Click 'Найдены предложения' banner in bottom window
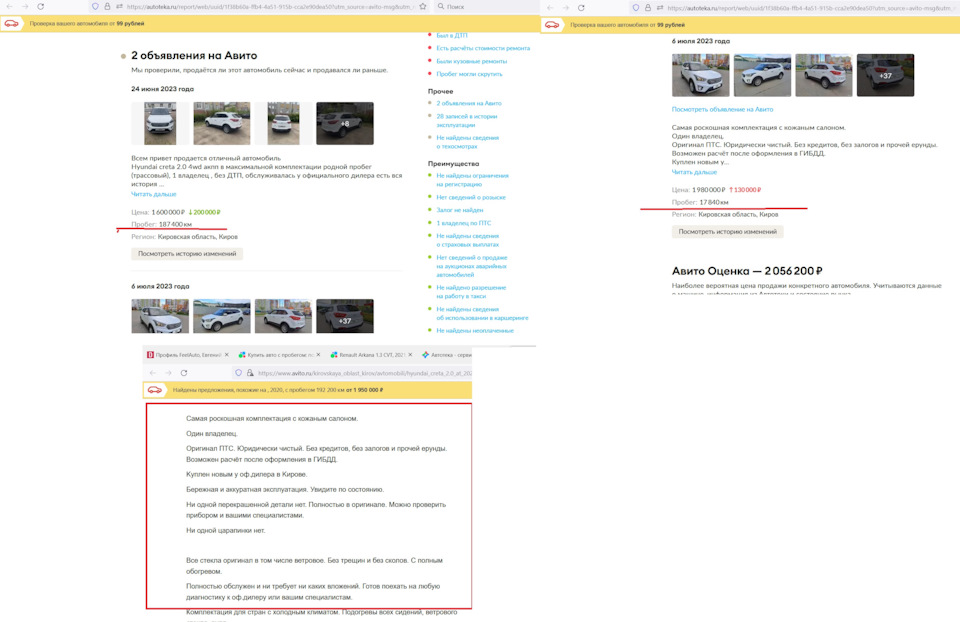The image size is (960, 622). point(278,389)
